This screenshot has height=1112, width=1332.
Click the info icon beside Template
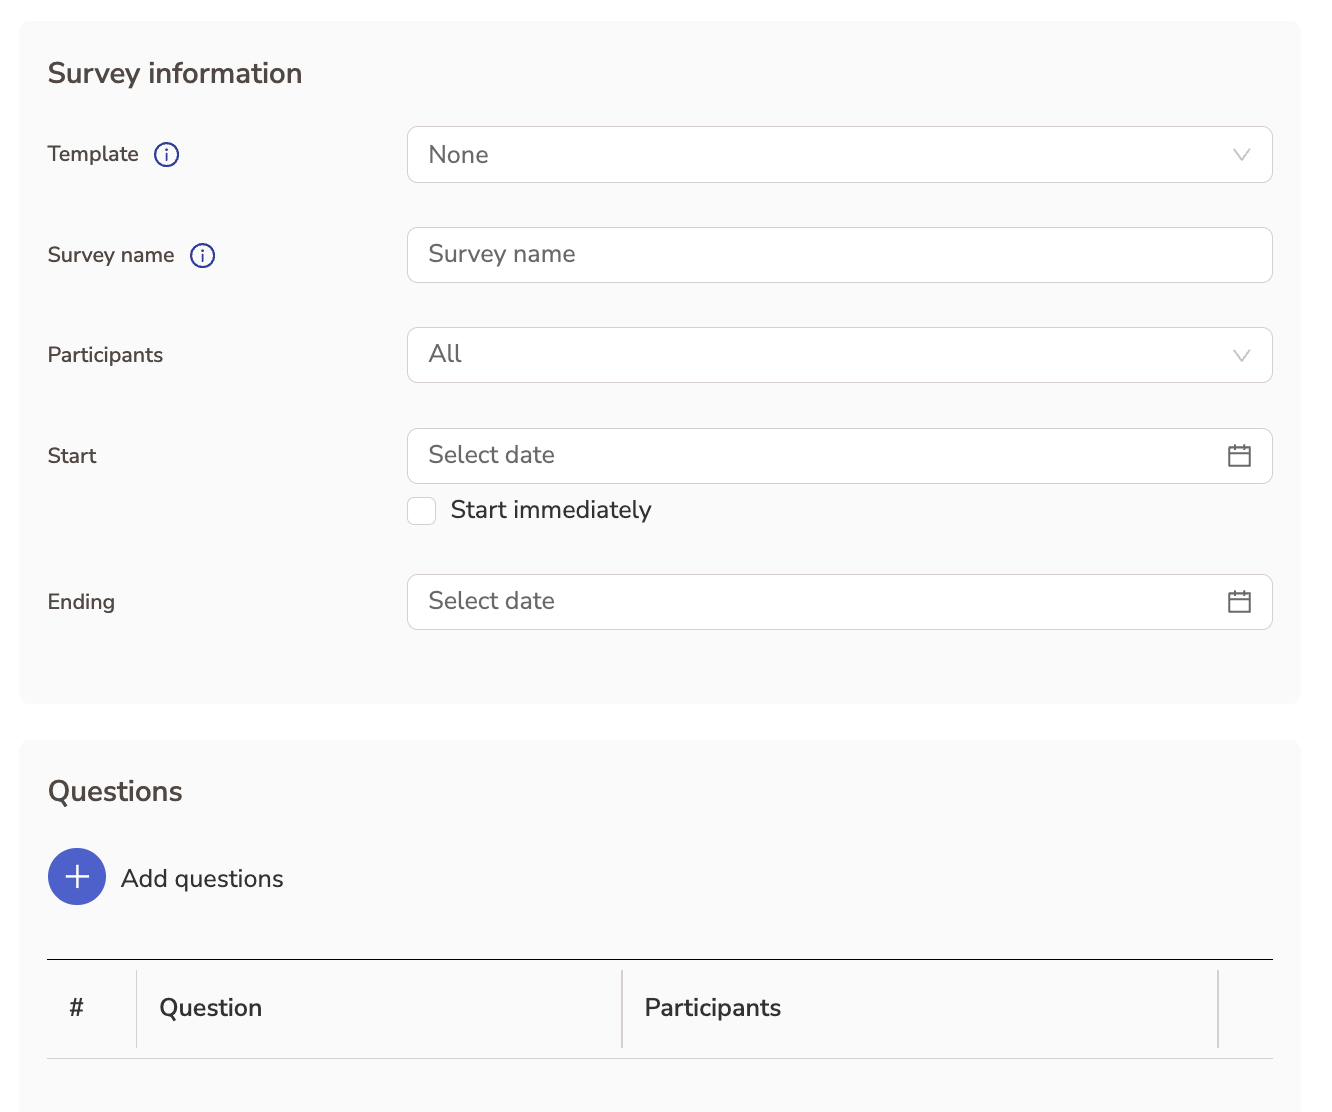pos(166,155)
